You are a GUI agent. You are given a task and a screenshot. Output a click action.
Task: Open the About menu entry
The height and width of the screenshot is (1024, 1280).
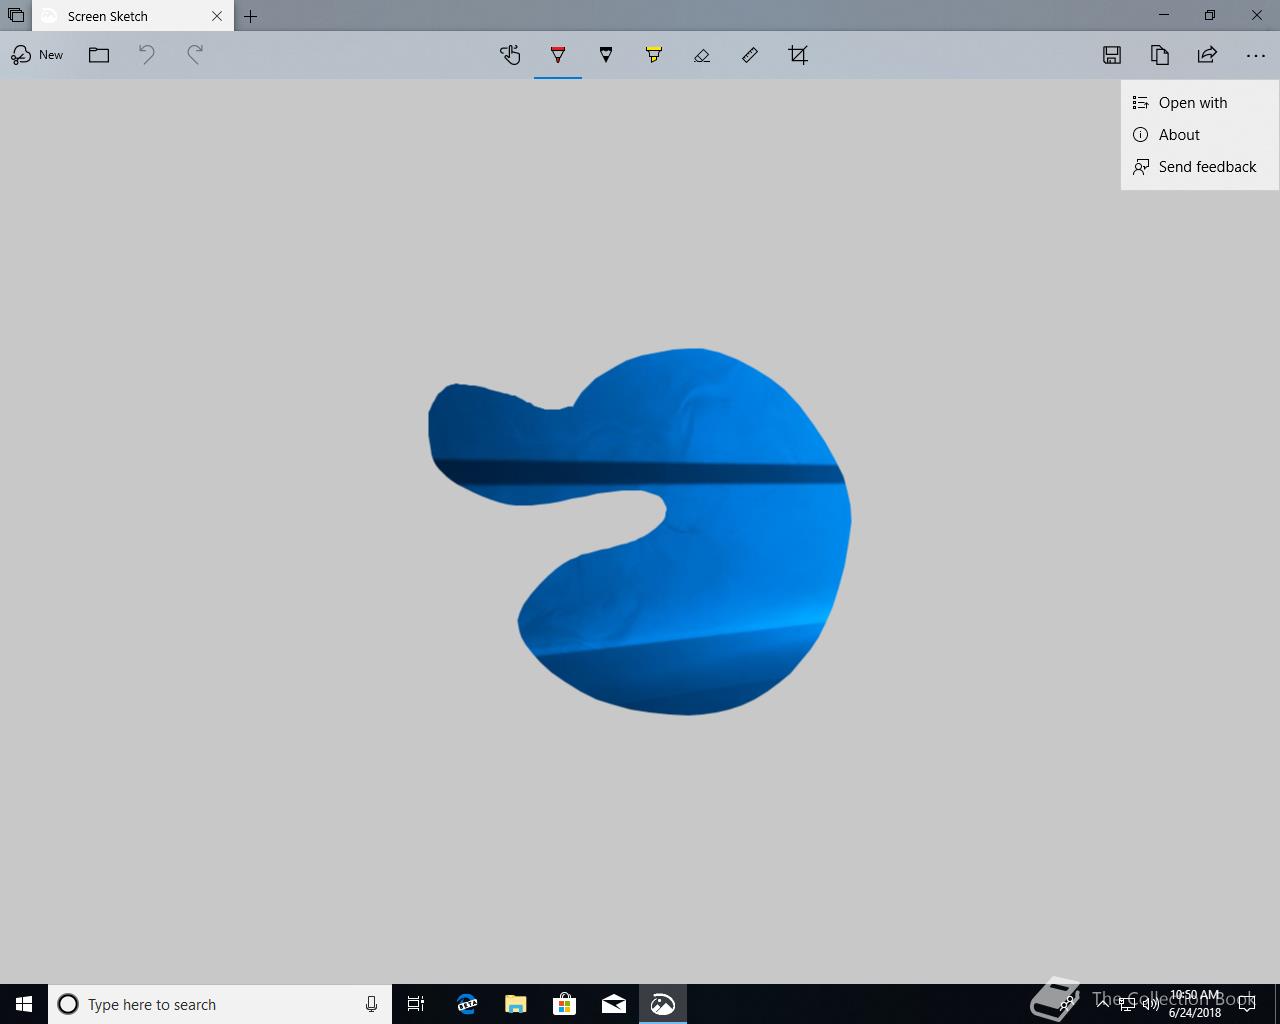coord(1200,135)
